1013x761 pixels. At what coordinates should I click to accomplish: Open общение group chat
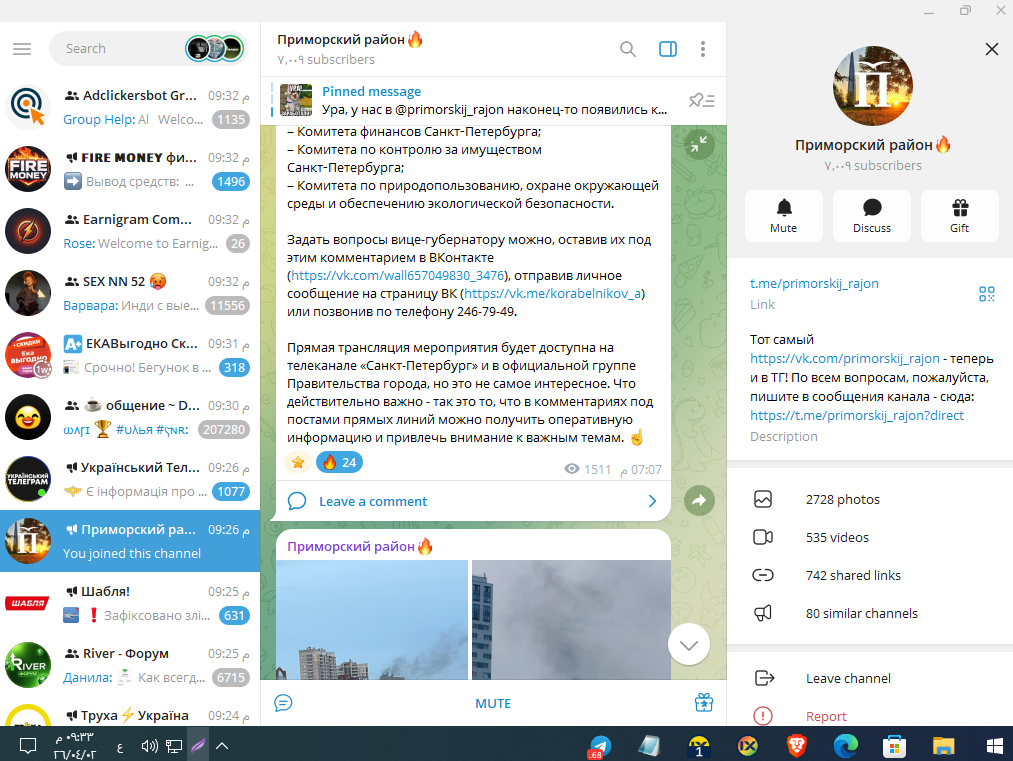[x=130, y=417]
